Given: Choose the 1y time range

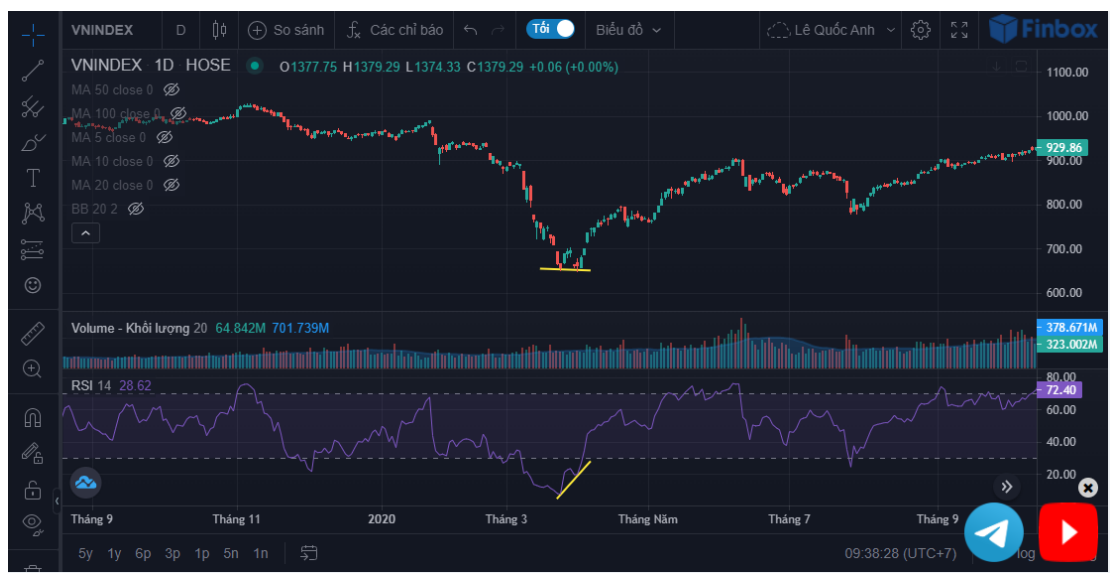Looking at the screenshot, I should point(114,553).
